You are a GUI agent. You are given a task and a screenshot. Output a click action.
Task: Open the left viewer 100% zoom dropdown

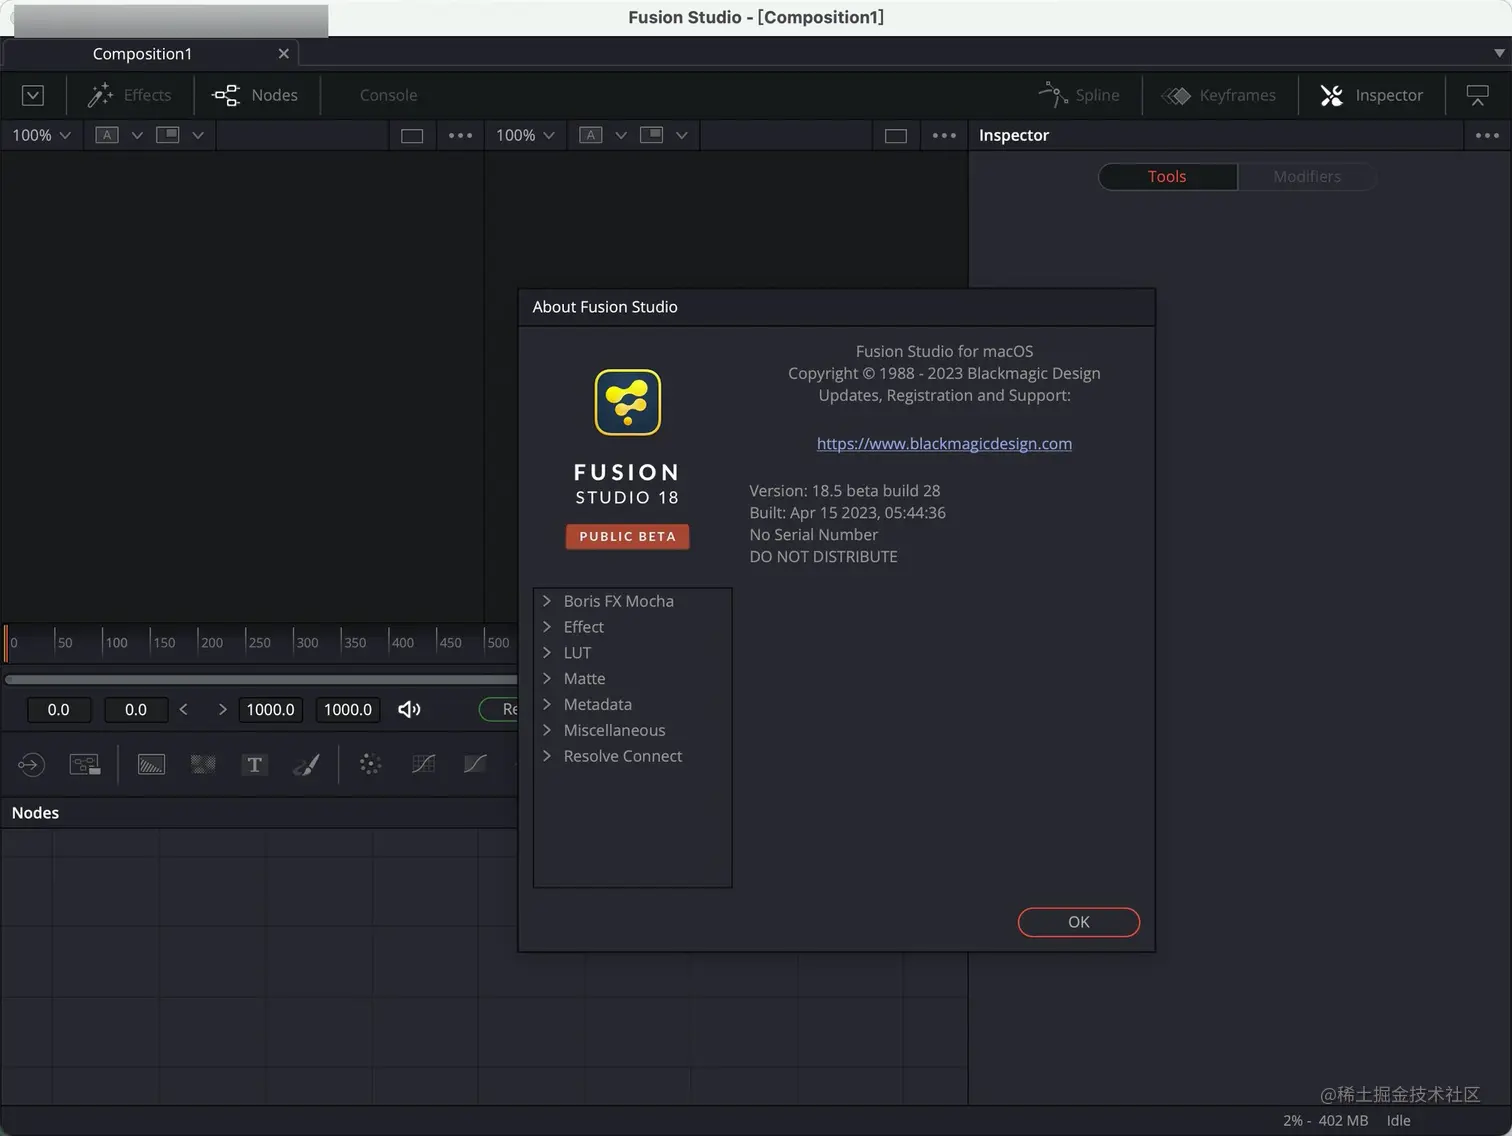tap(41, 135)
